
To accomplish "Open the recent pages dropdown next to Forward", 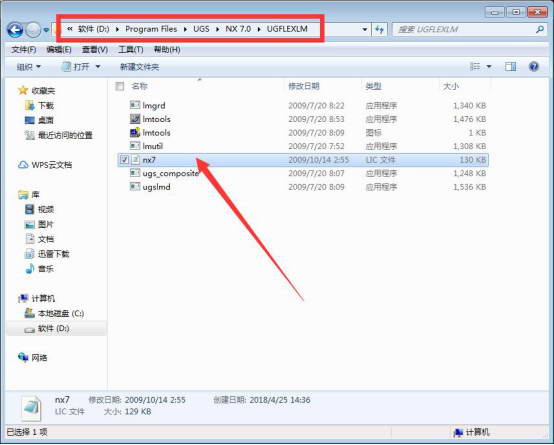I will pyautogui.click(x=46, y=30).
